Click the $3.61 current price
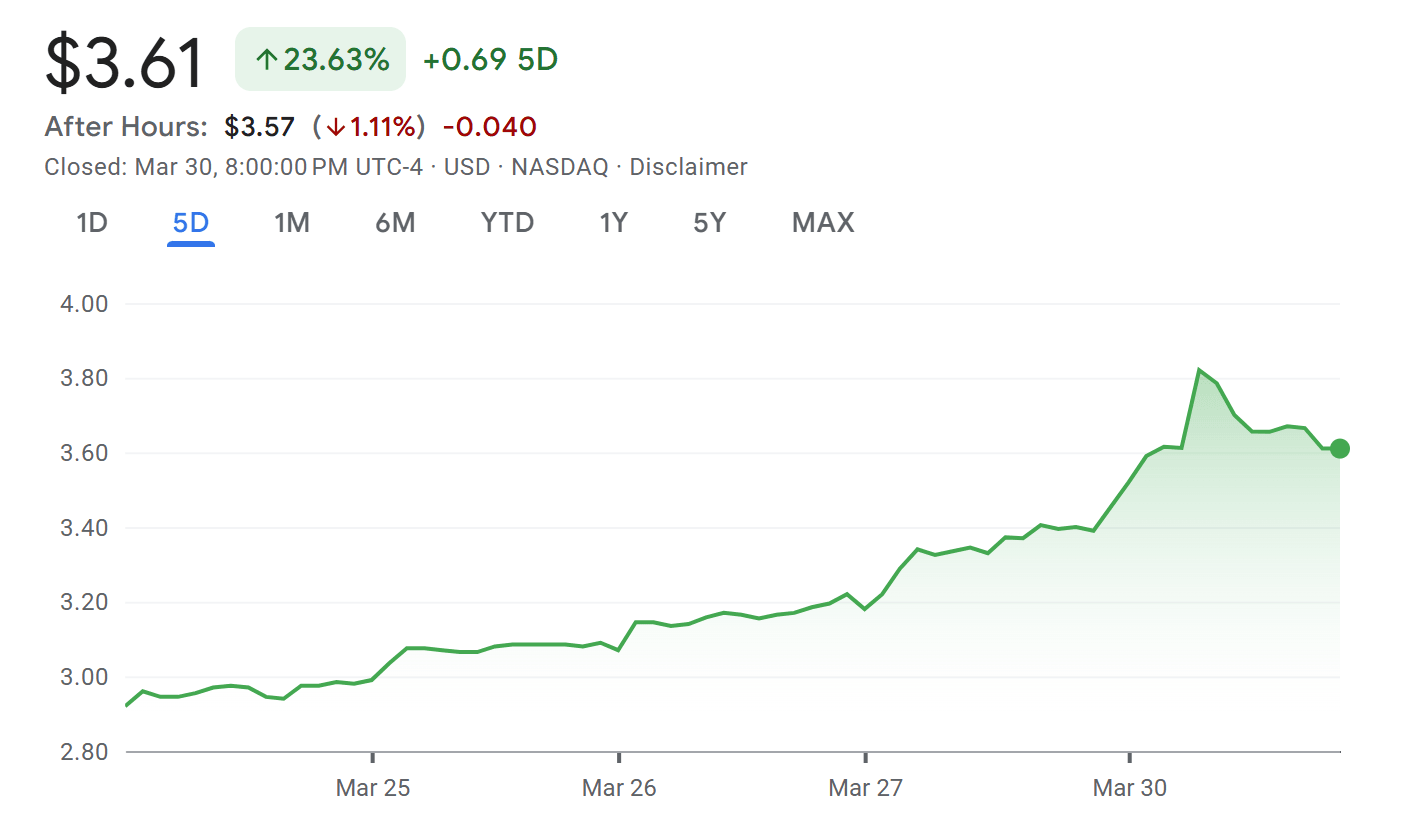1420x830 pixels. click(124, 62)
